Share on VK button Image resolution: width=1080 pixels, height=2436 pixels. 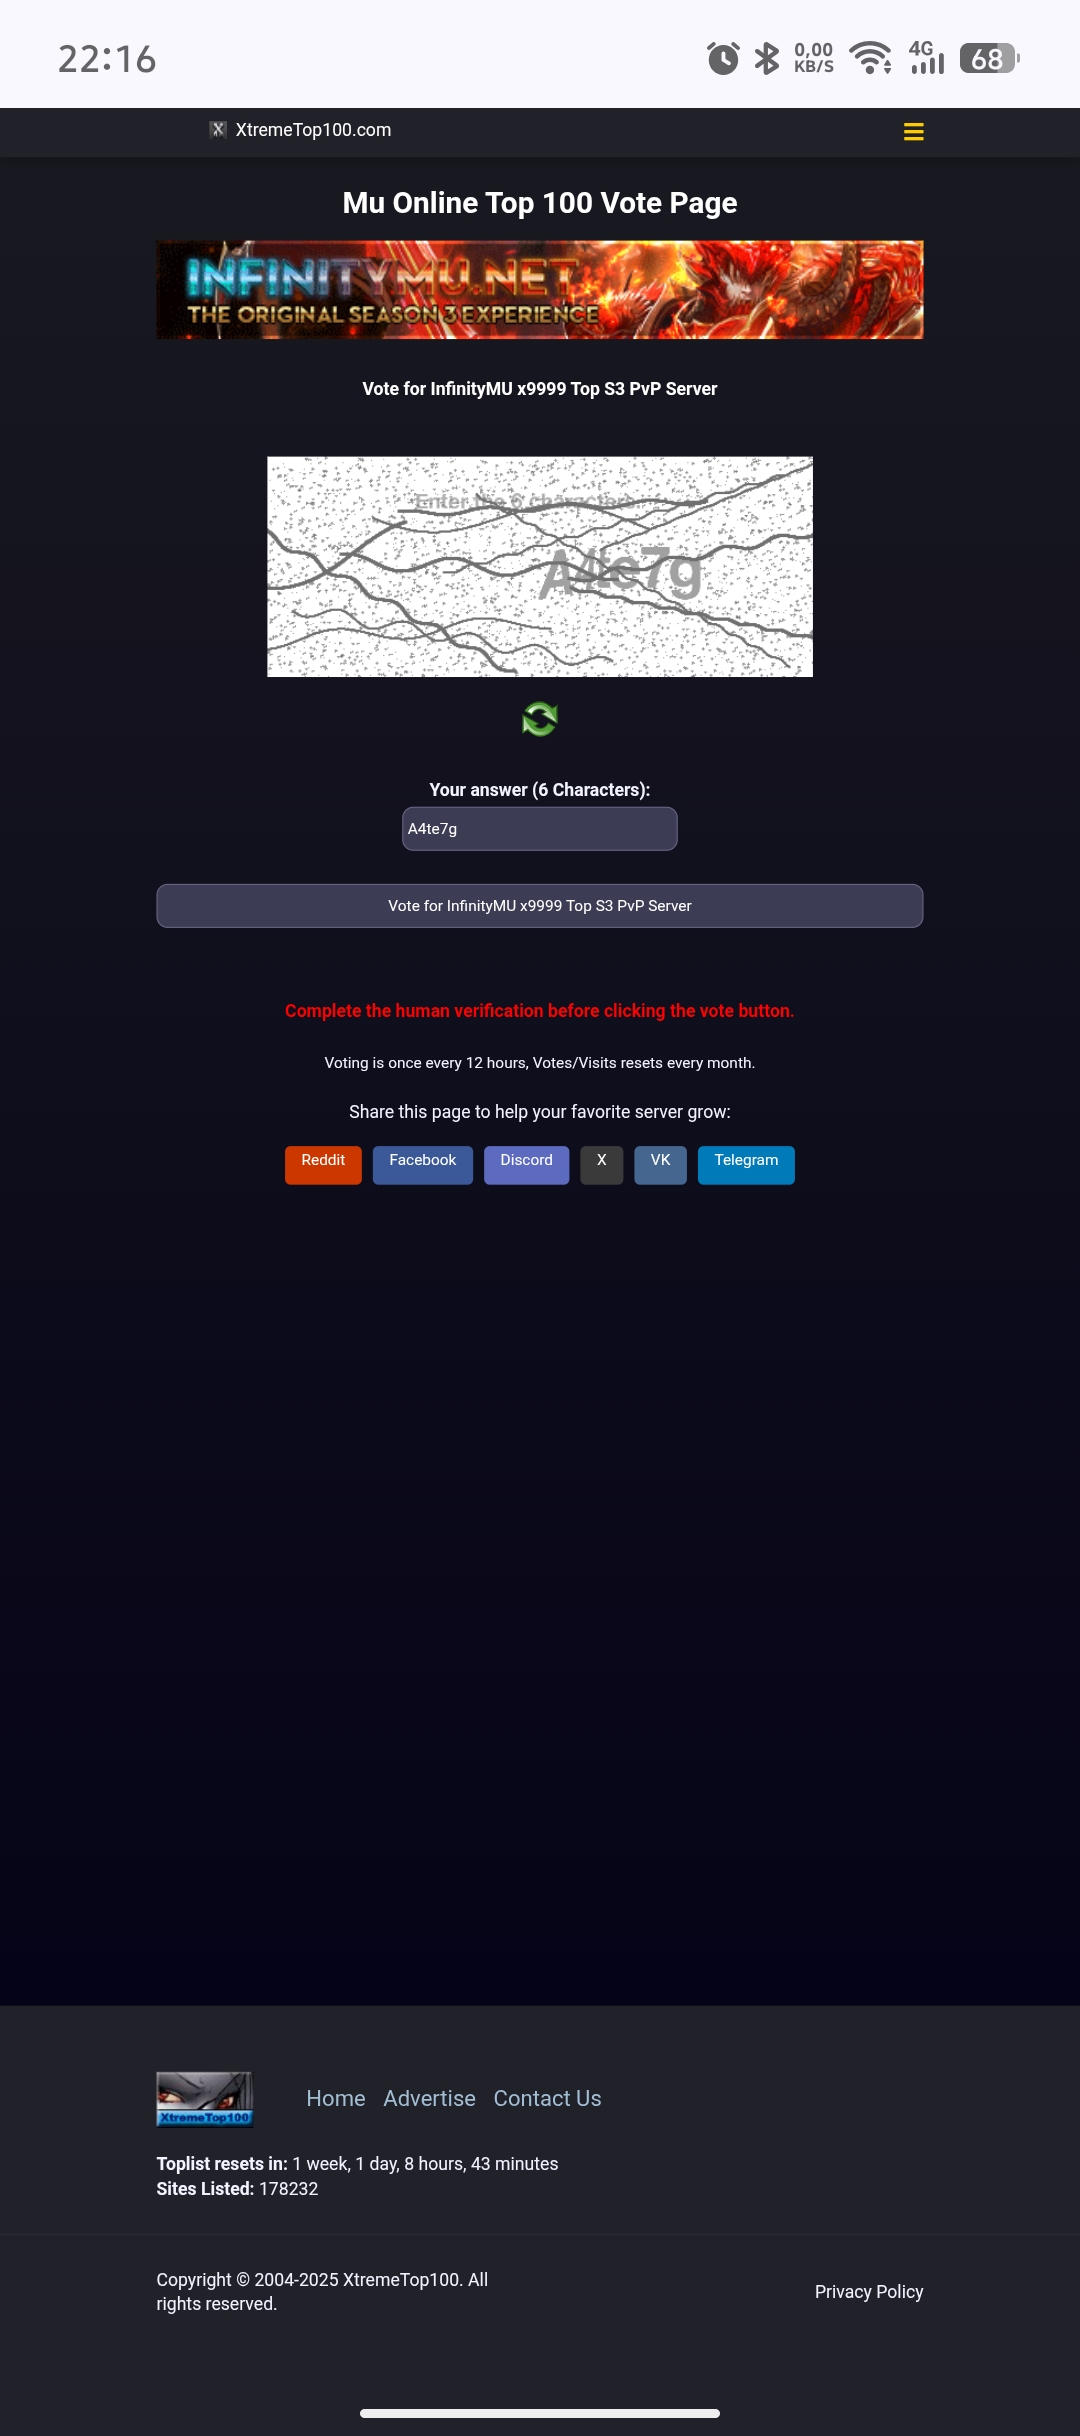point(661,1165)
